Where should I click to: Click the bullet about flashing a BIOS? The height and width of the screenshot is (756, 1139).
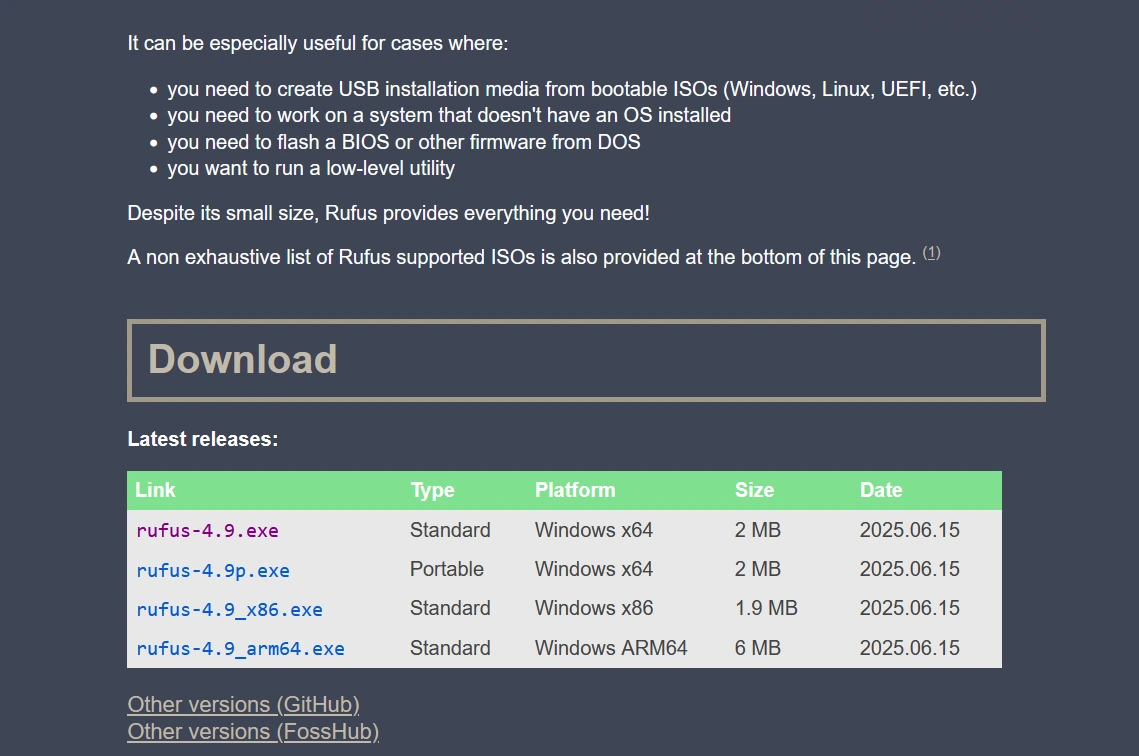[404, 142]
